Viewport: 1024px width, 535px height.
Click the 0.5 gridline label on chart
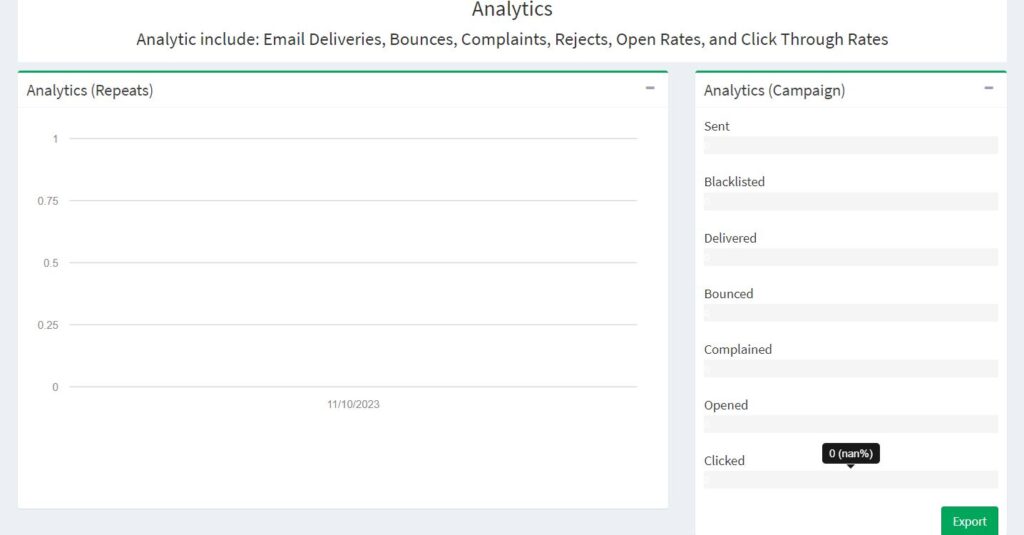click(51, 263)
